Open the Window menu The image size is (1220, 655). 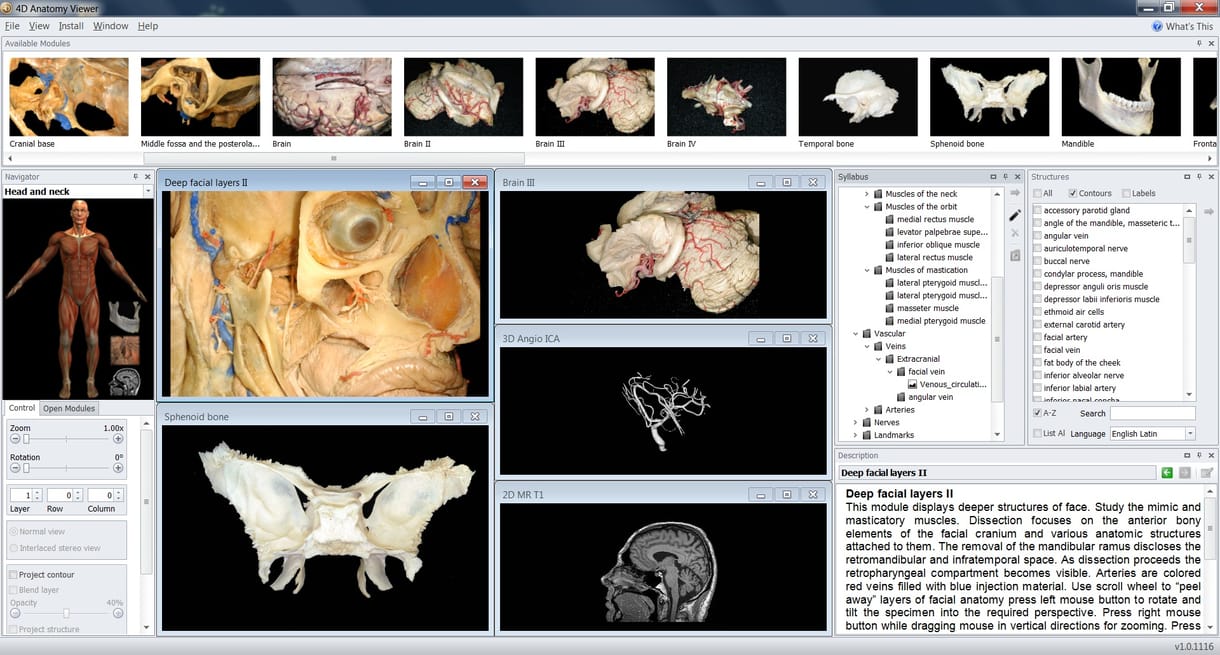click(111, 26)
